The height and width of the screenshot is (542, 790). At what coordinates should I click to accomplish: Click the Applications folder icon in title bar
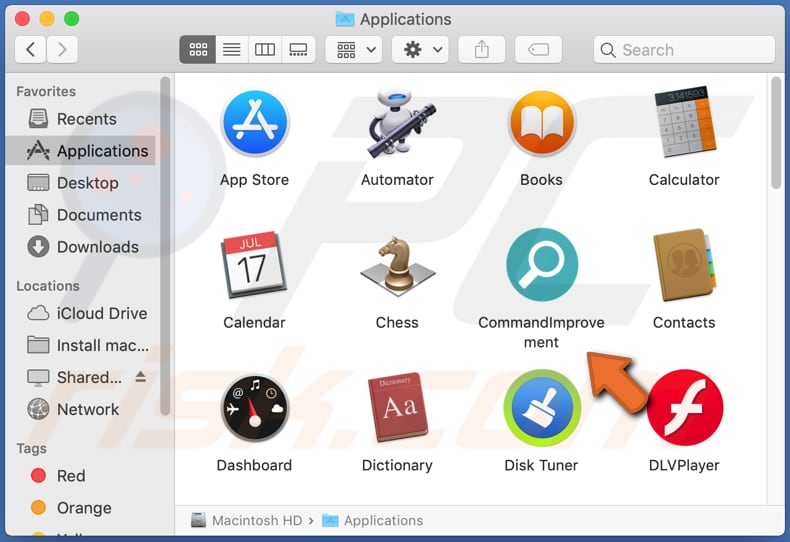[345, 19]
